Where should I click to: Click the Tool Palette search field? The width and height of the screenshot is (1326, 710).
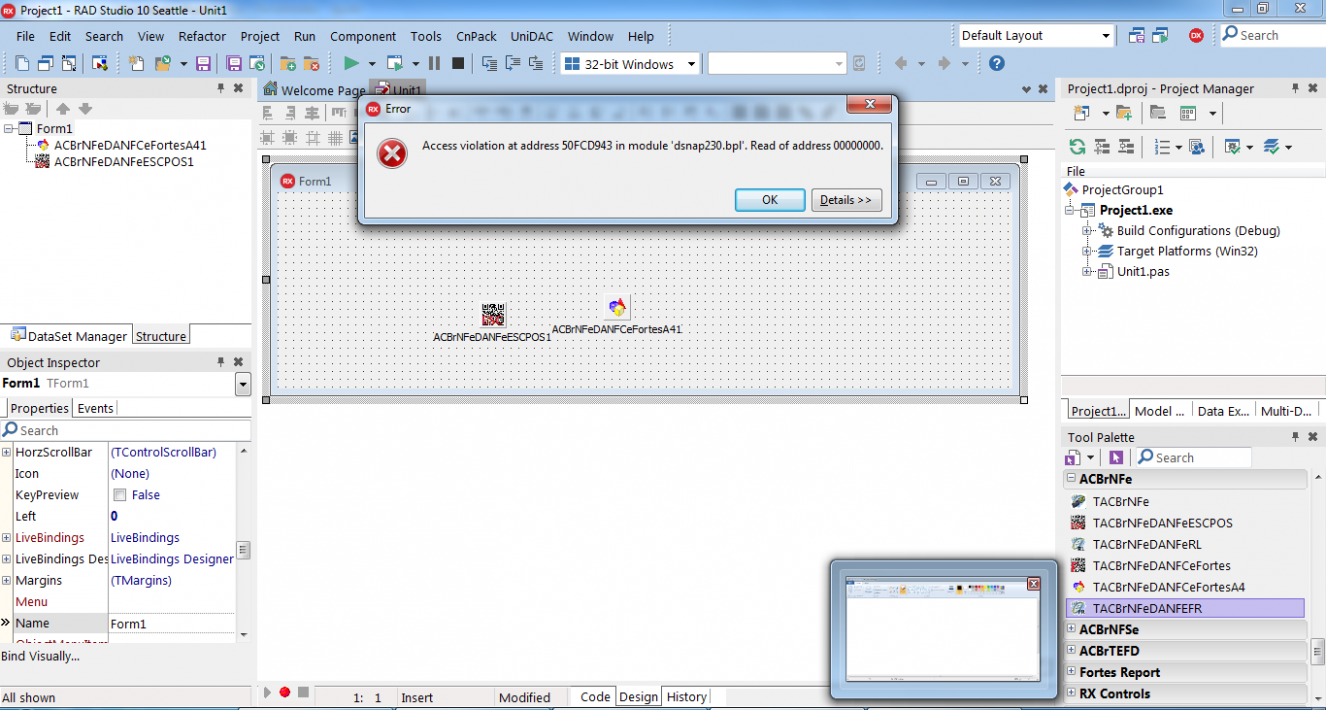click(x=1193, y=457)
